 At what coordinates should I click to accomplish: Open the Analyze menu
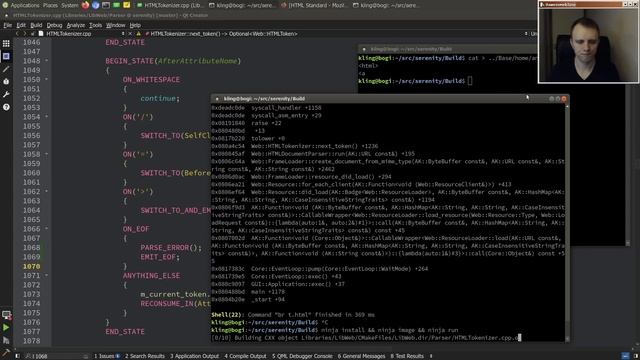(76, 25)
